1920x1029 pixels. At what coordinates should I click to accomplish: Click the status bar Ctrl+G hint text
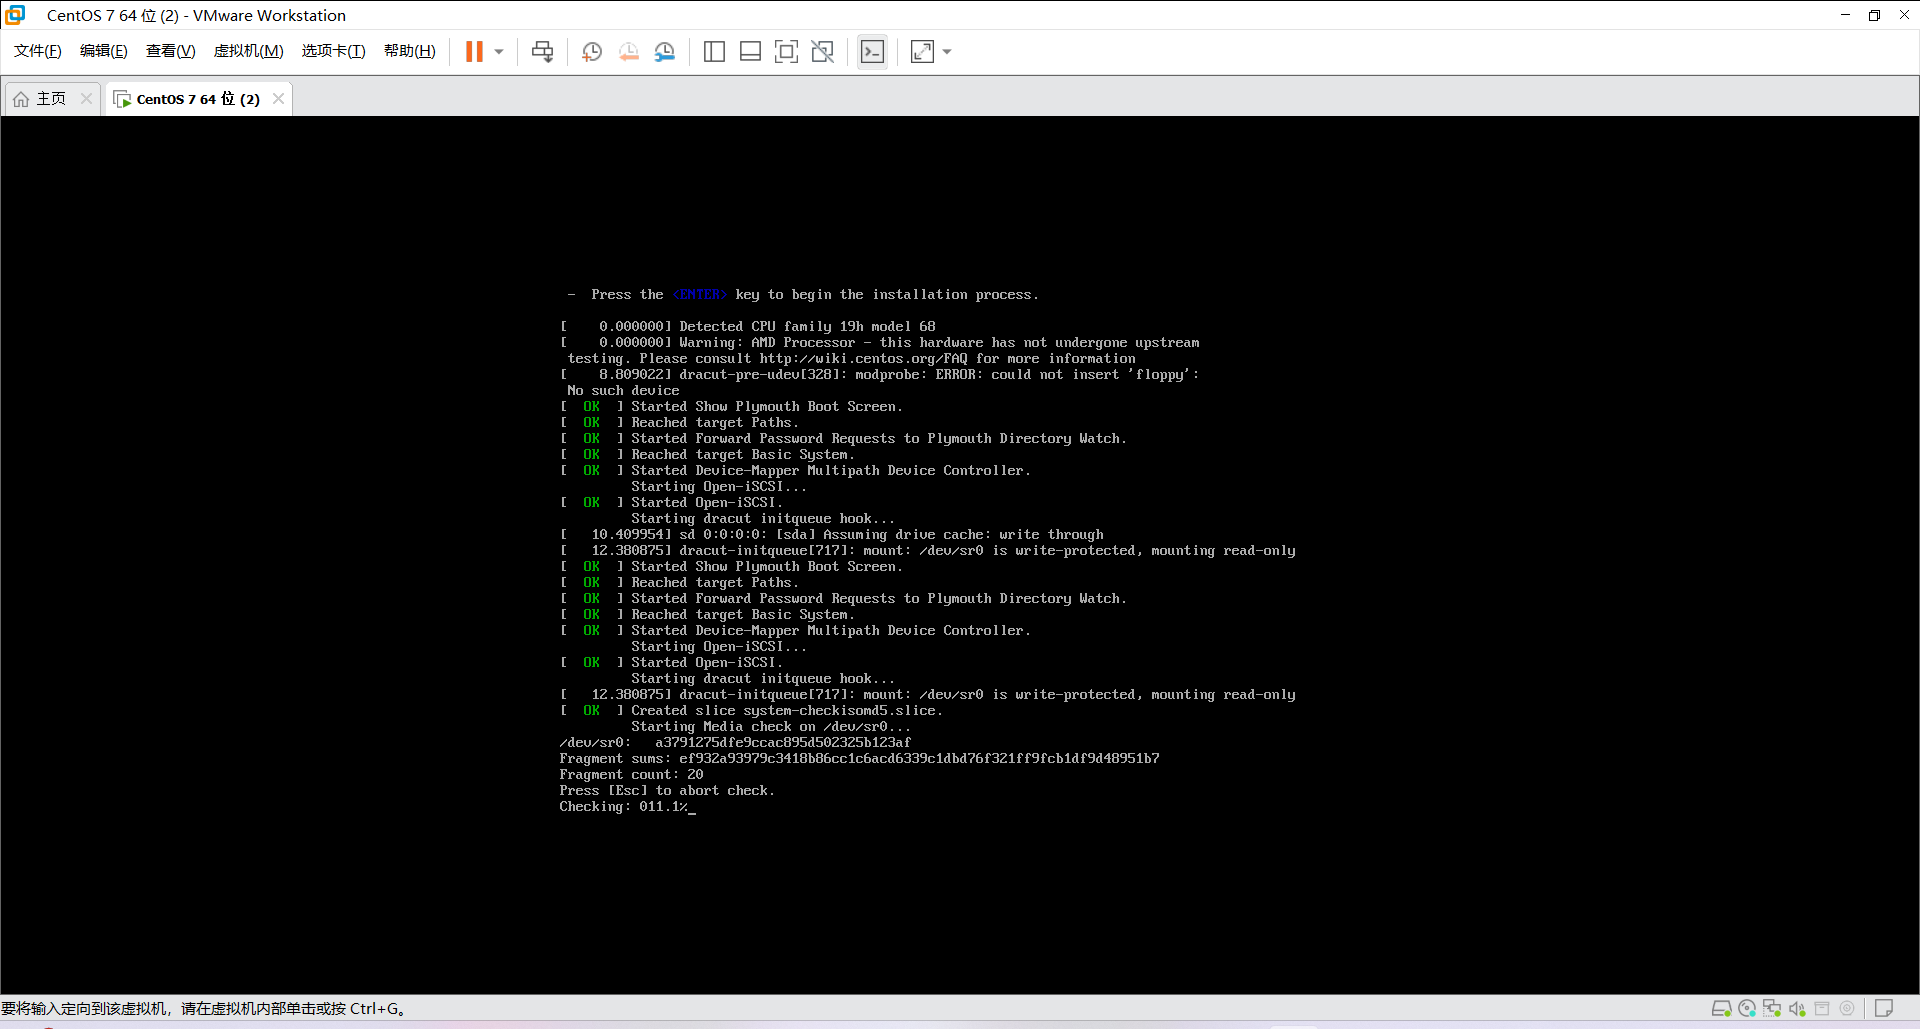(x=203, y=1009)
